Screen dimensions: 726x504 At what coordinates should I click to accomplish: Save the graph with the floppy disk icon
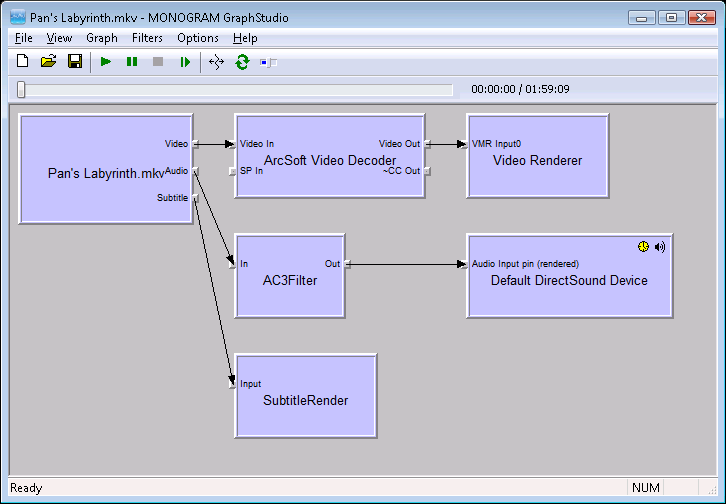click(x=75, y=62)
